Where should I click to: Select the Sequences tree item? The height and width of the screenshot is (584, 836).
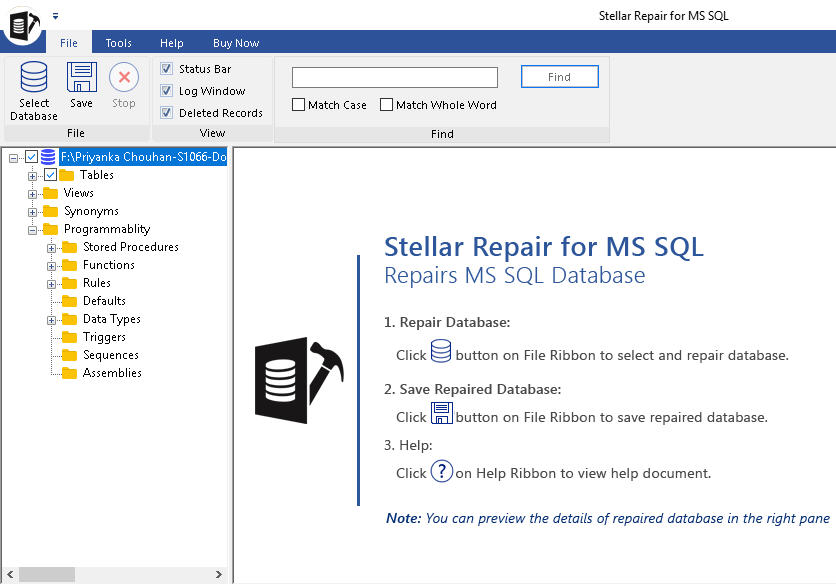click(x=110, y=355)
